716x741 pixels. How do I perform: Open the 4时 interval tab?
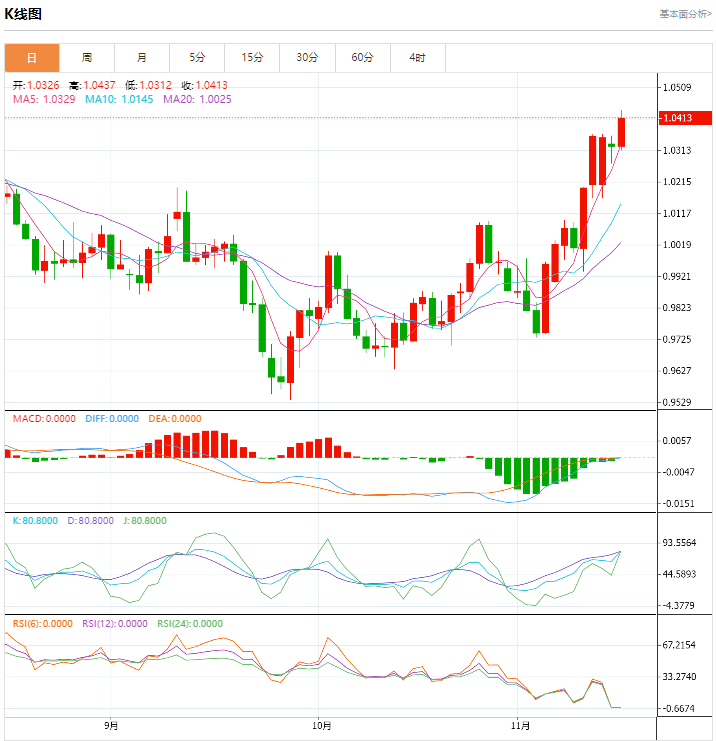[418, 58]
